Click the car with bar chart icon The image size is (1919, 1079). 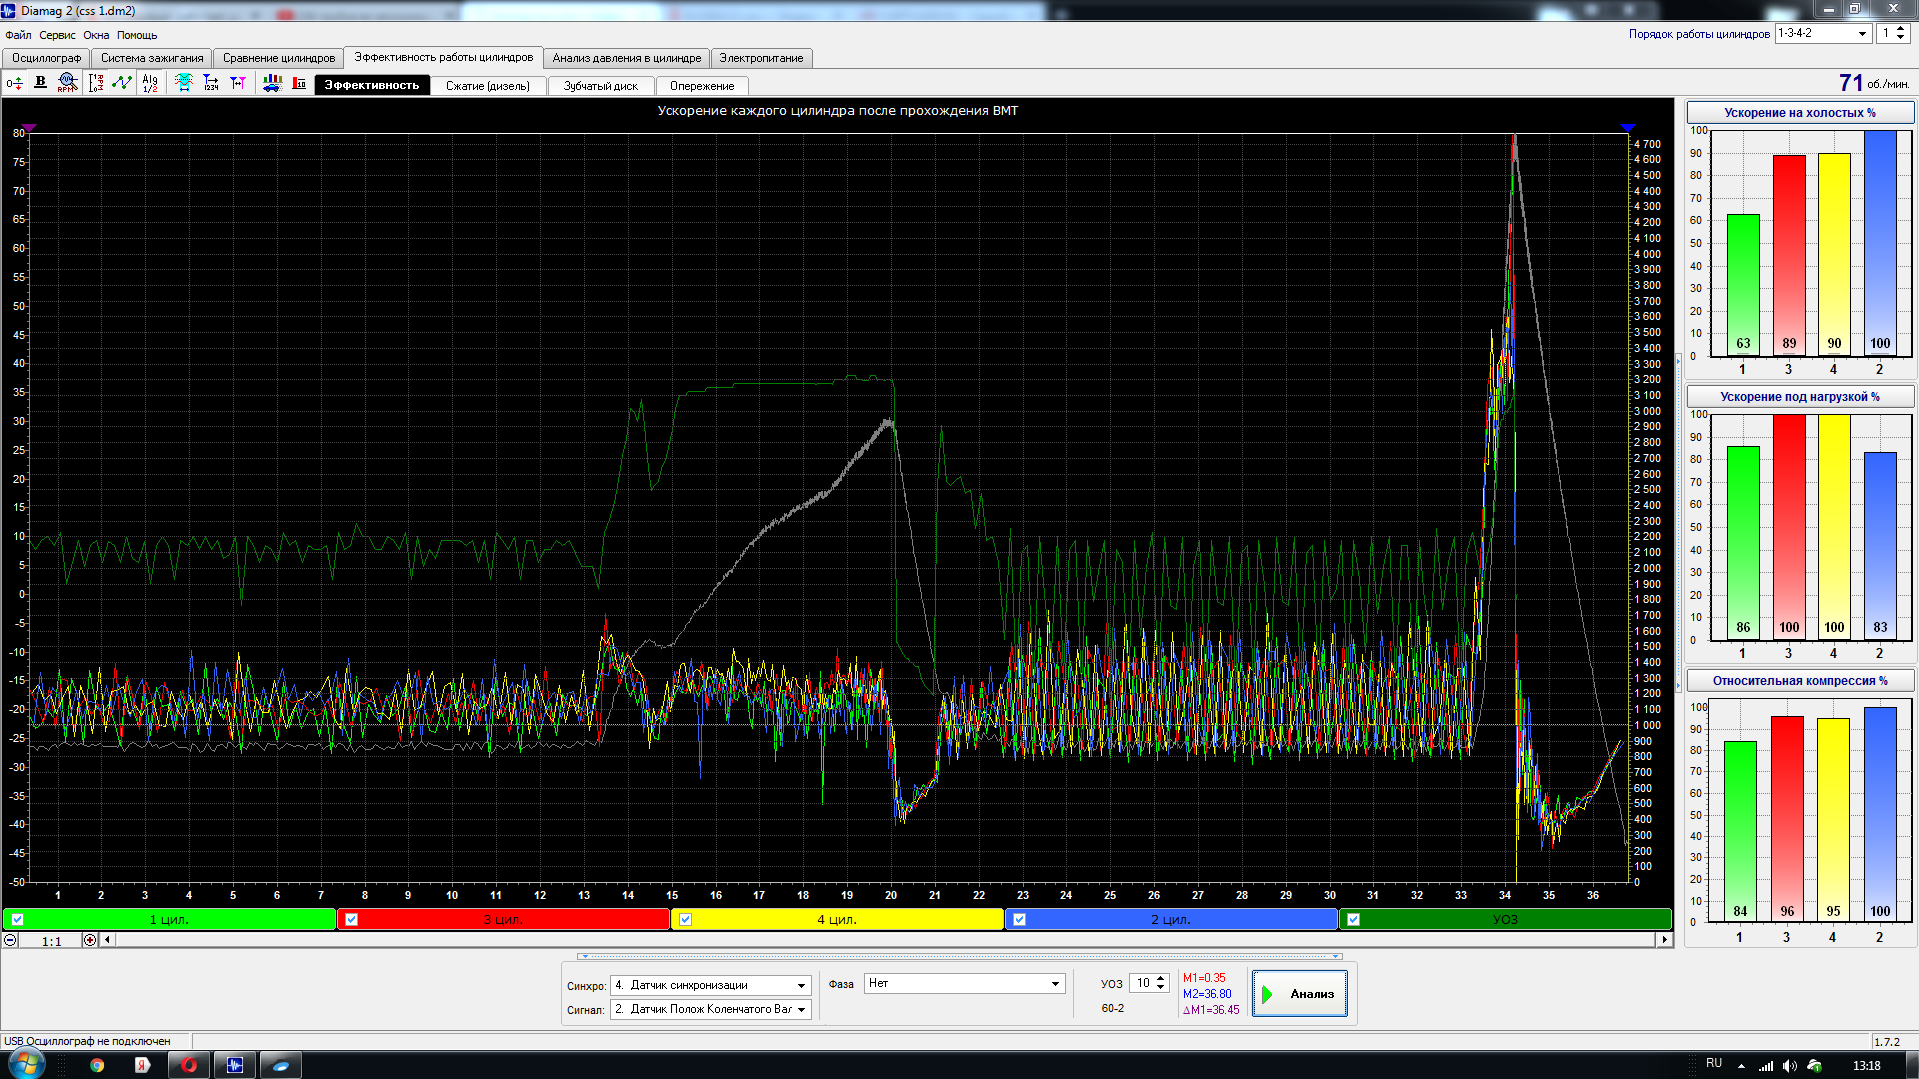272,83
